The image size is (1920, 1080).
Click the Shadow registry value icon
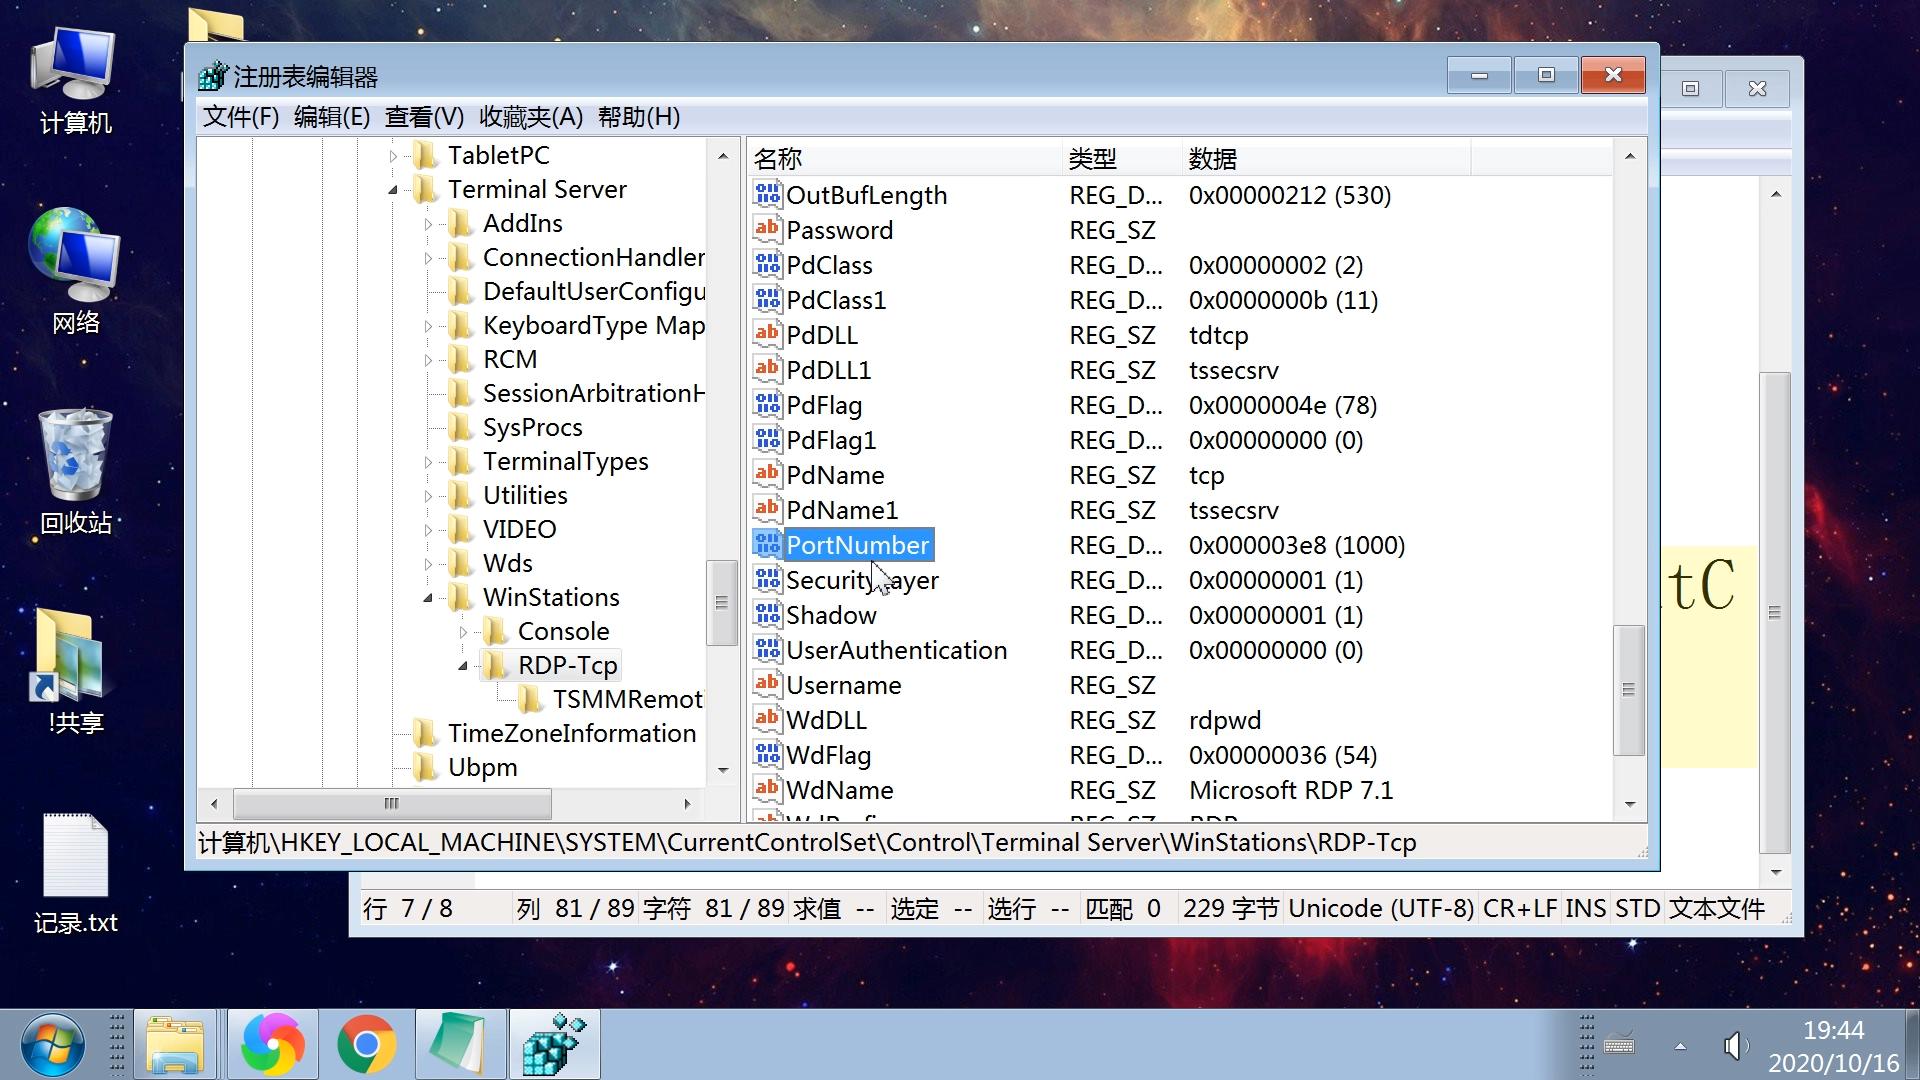pyautogui.click(x=766, y=613)
